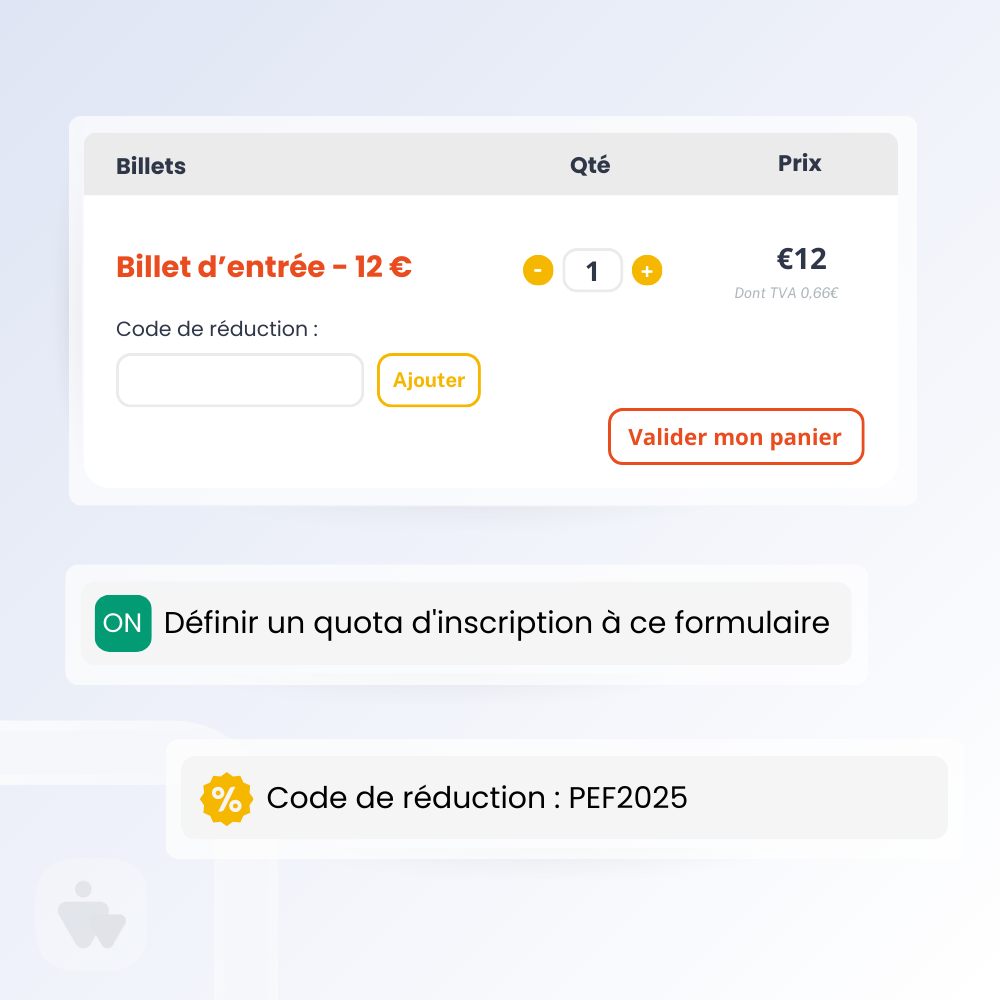The width and height of the screenshot is (1000, 1000).
Task: Increase ticket quantity with plus button
Action: point(647,270)
